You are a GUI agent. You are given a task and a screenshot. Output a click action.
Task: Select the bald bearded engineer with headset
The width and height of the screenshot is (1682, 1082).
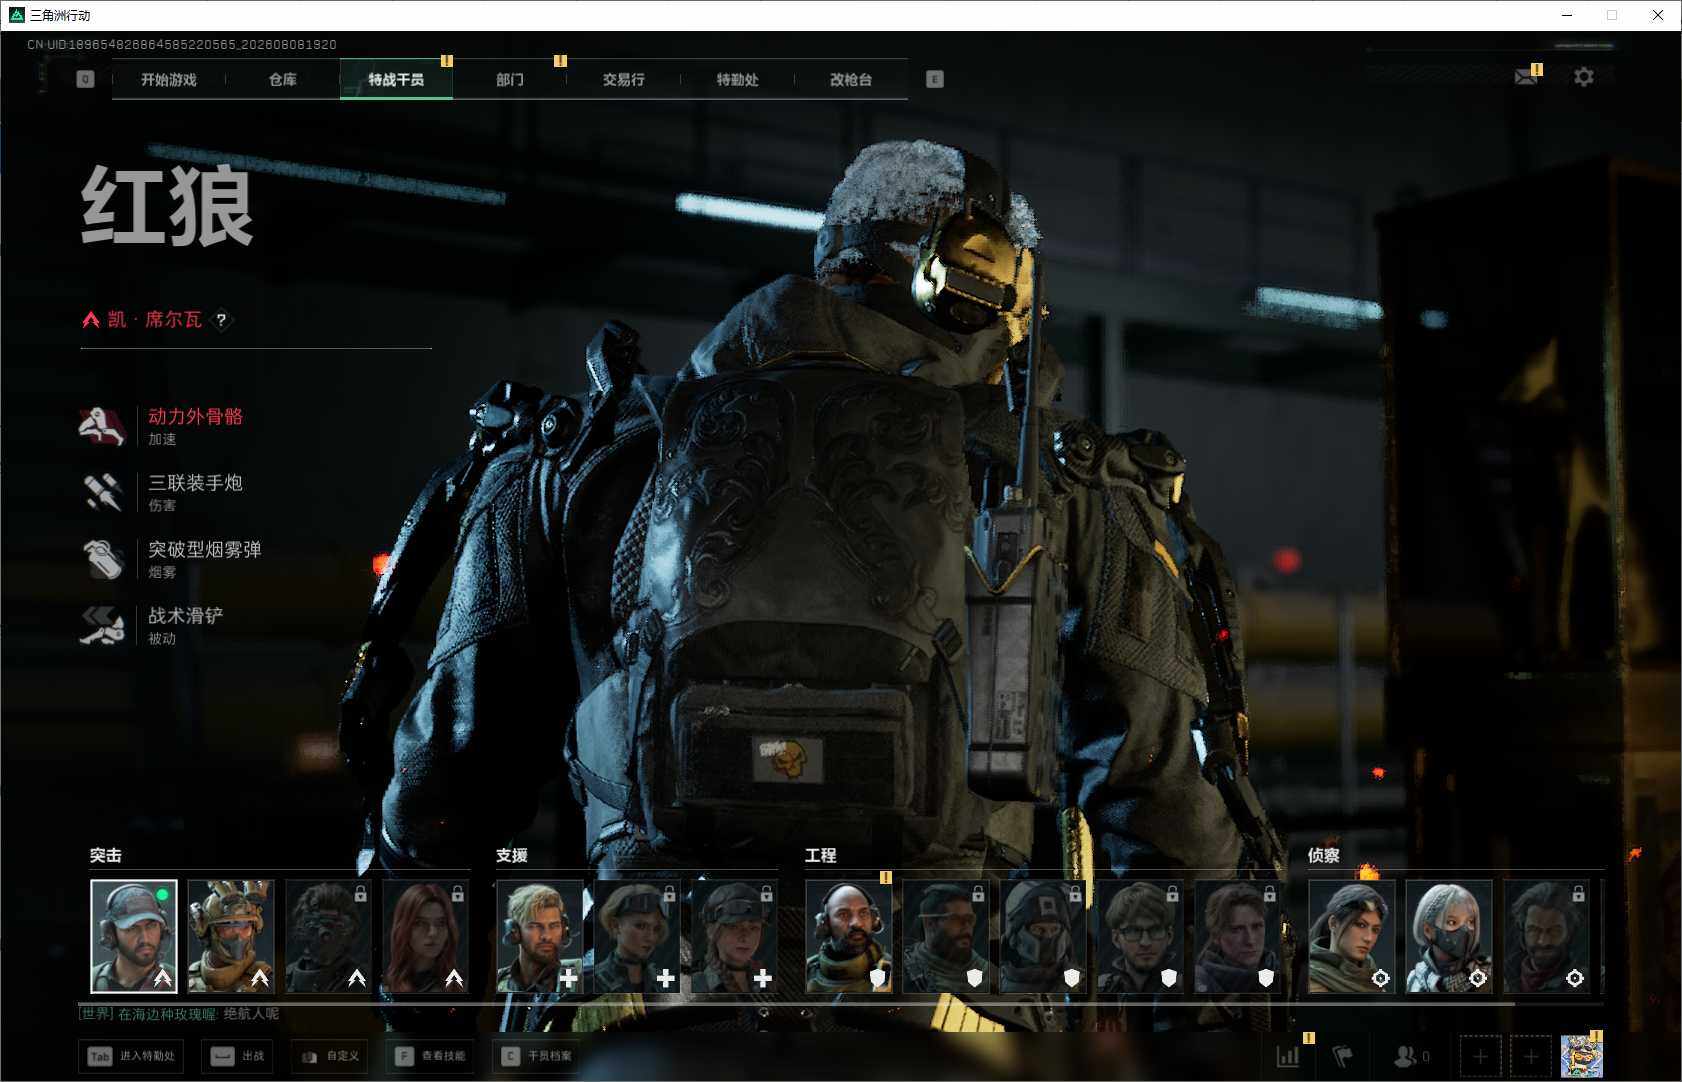click(849, 936)
